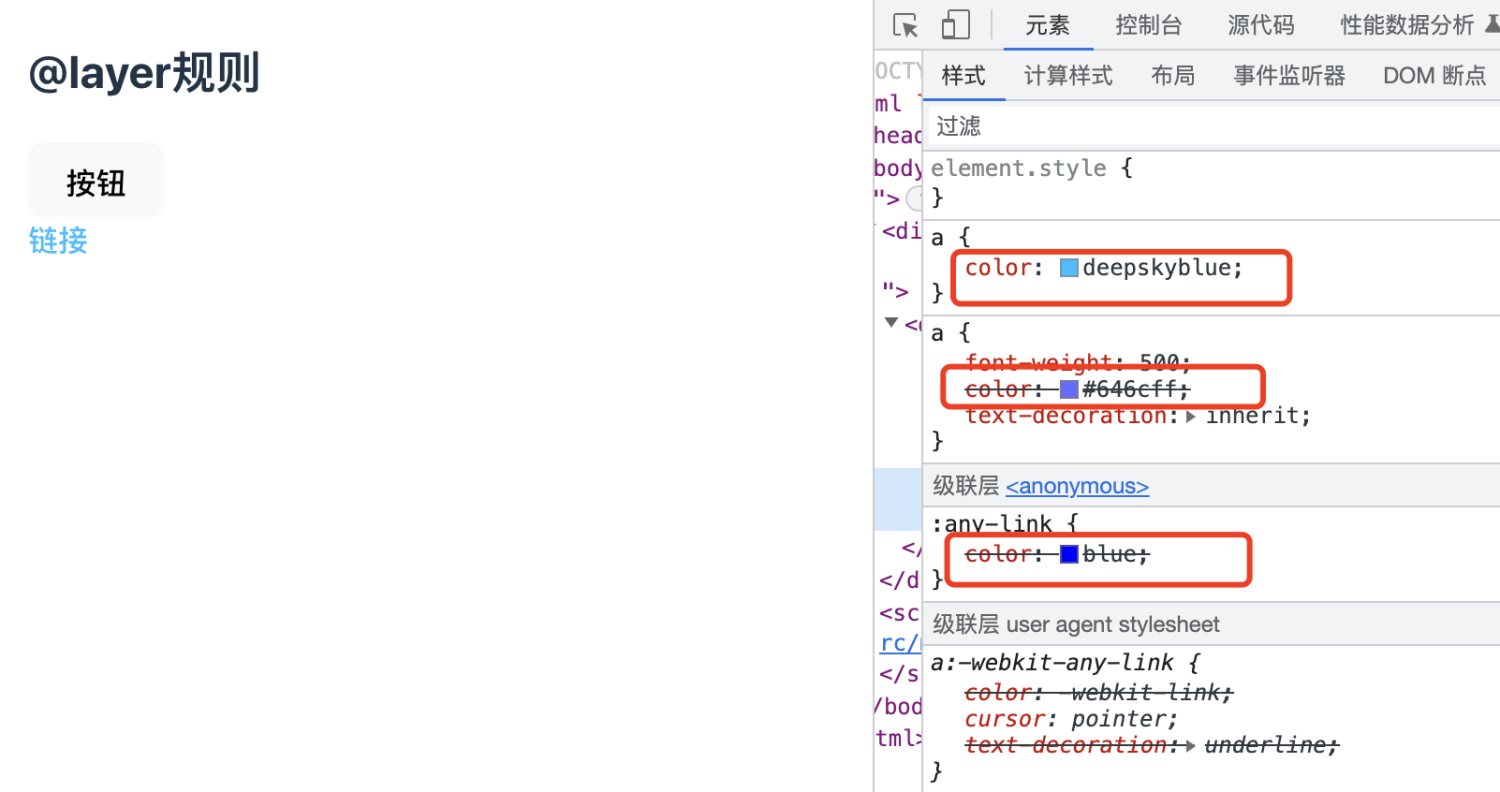Click the font-weight: 500 declaration
The image size is (1500, 792).
(x=1078, y=362)
